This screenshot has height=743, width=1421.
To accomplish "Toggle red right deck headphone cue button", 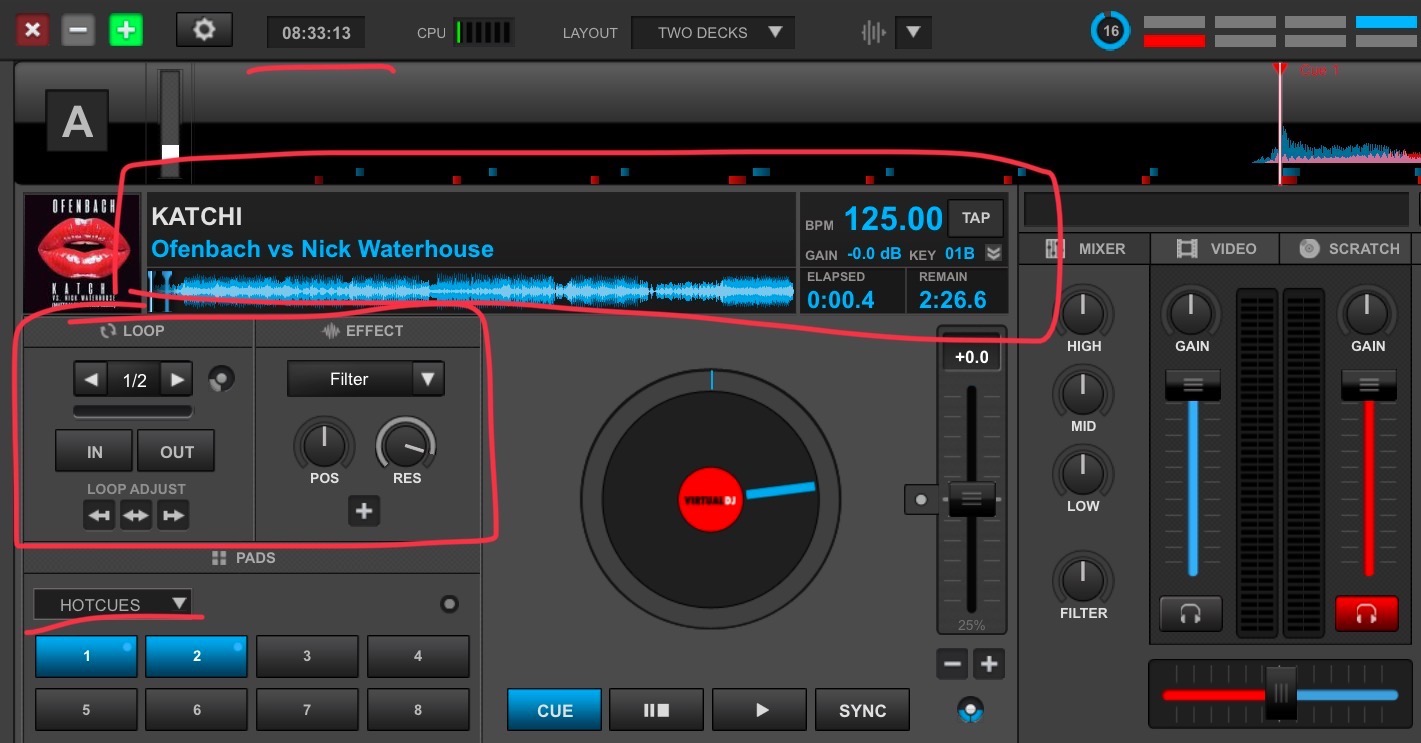I will [1366, 614].
